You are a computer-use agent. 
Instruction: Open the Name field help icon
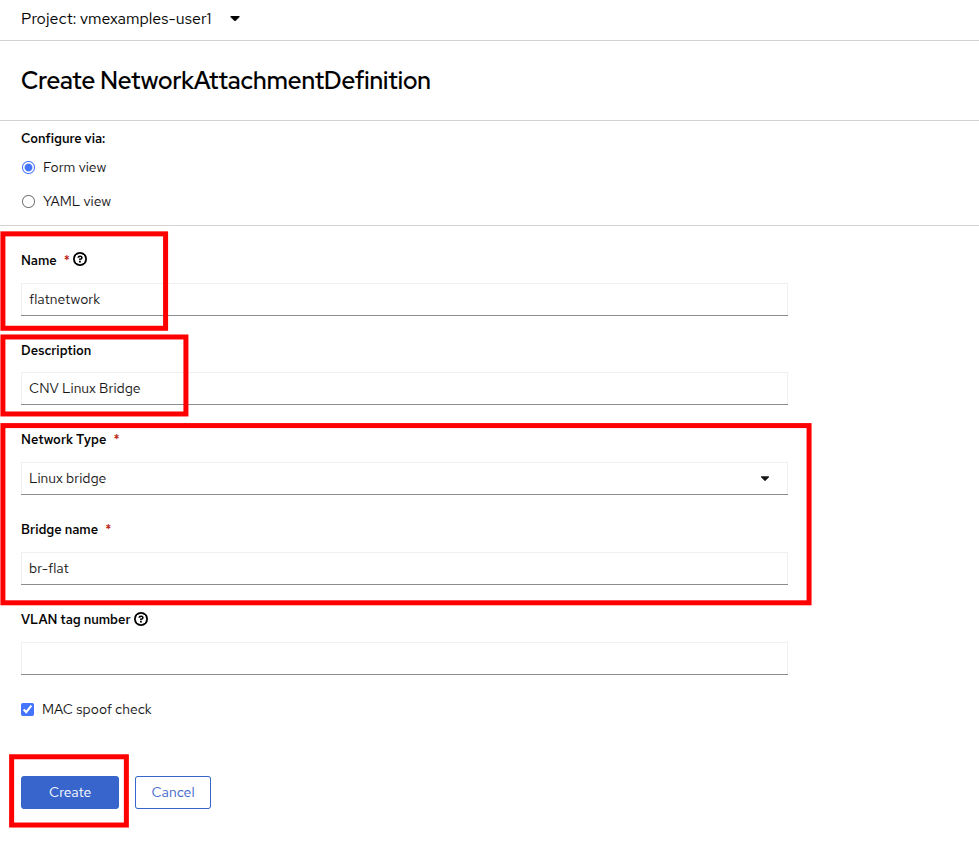80,259
